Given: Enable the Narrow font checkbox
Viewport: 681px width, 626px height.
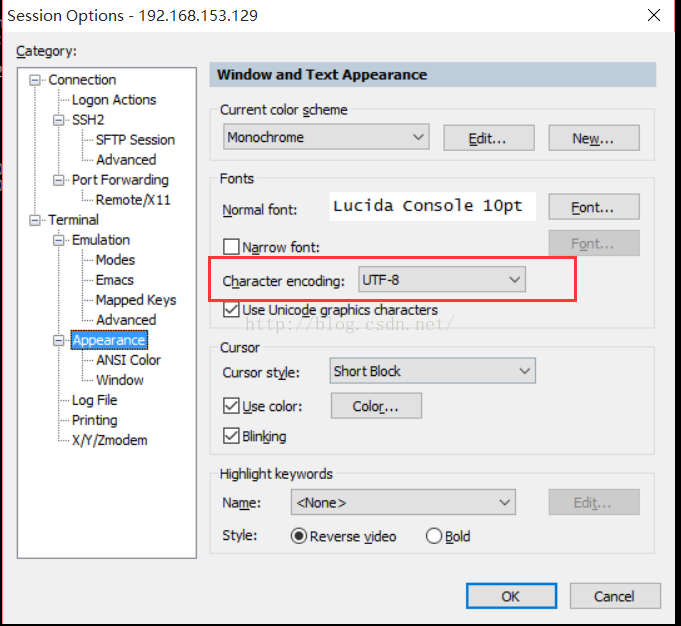Looking at the screenshot, I should 231,247.
